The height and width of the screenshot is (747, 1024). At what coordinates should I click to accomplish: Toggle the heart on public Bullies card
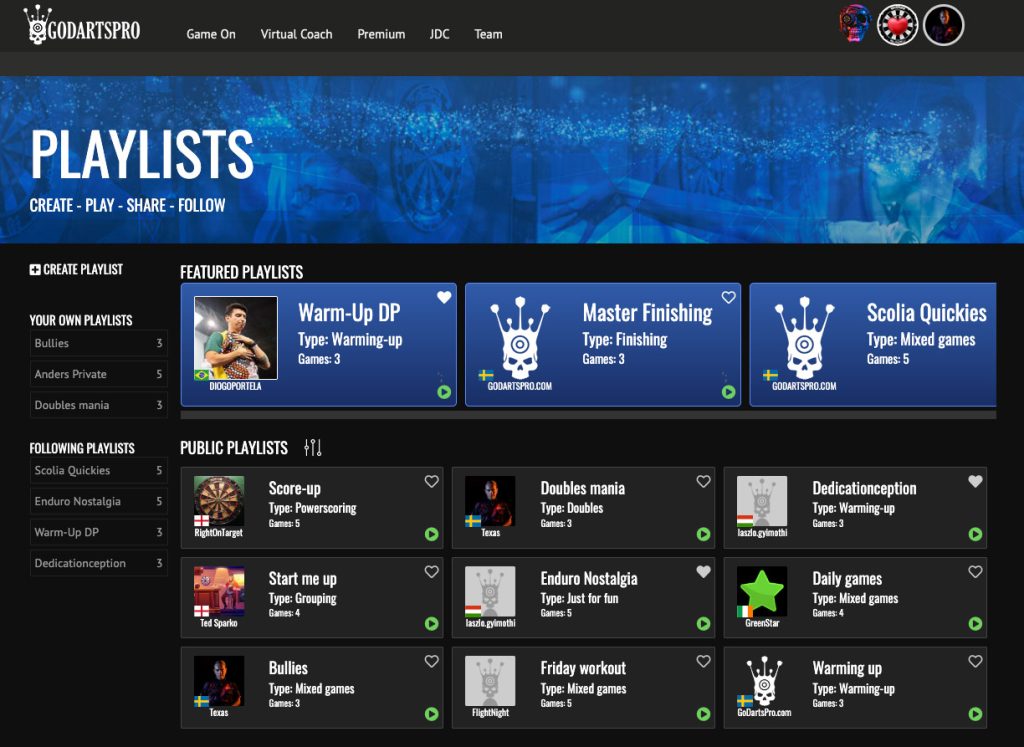(x=432, y=661)
